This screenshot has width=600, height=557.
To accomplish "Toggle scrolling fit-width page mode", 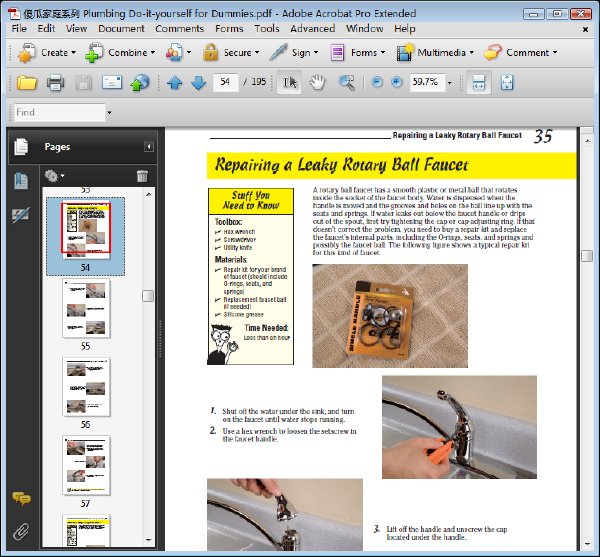I will [479, 82].
